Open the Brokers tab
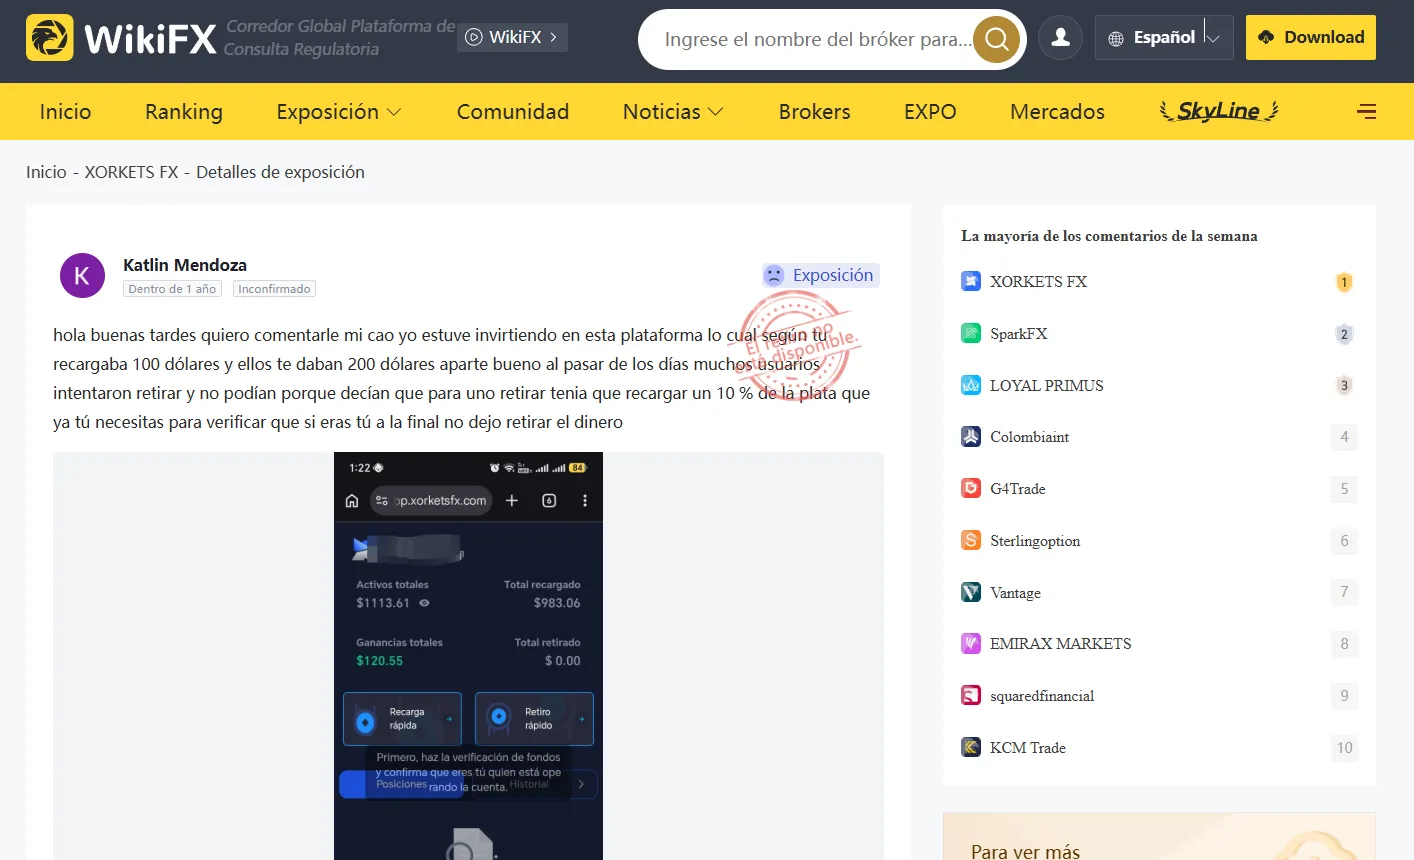This screenshot has height=860, width=1414. (x=815, y=112)
